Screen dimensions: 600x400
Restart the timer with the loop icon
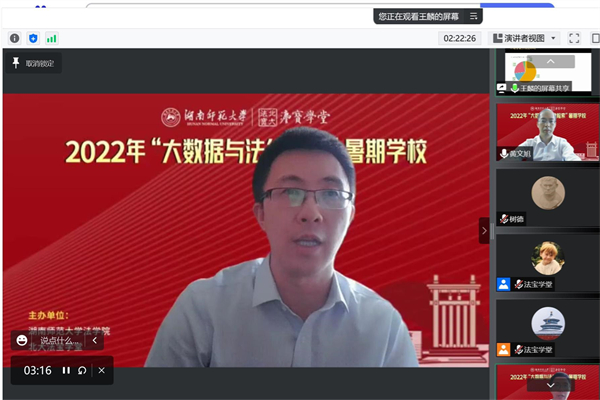(82, 371)
